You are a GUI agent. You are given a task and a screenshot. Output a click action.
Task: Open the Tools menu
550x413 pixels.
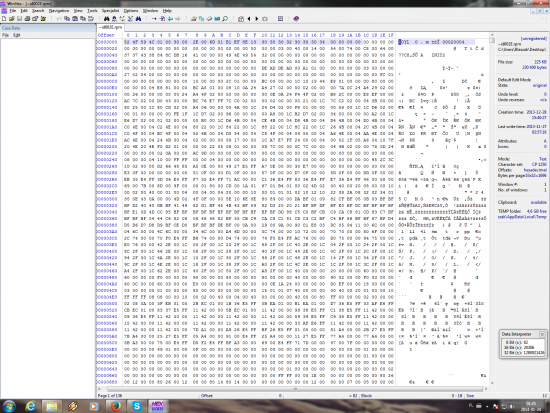[92, 11]
